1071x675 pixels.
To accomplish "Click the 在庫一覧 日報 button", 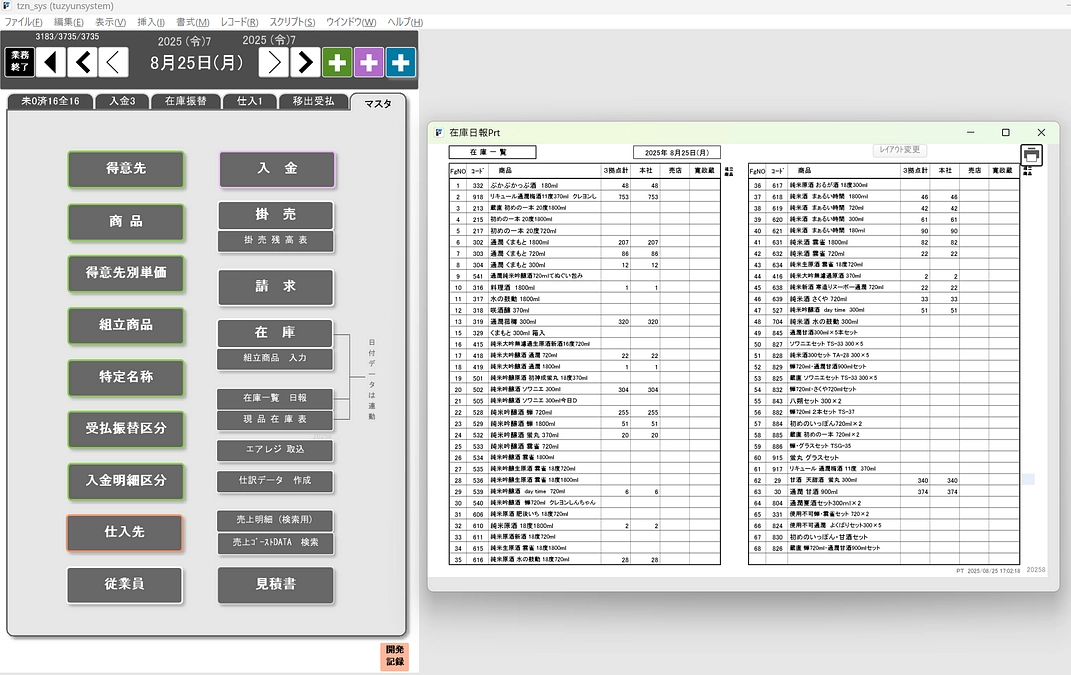I will pos(275,398).
